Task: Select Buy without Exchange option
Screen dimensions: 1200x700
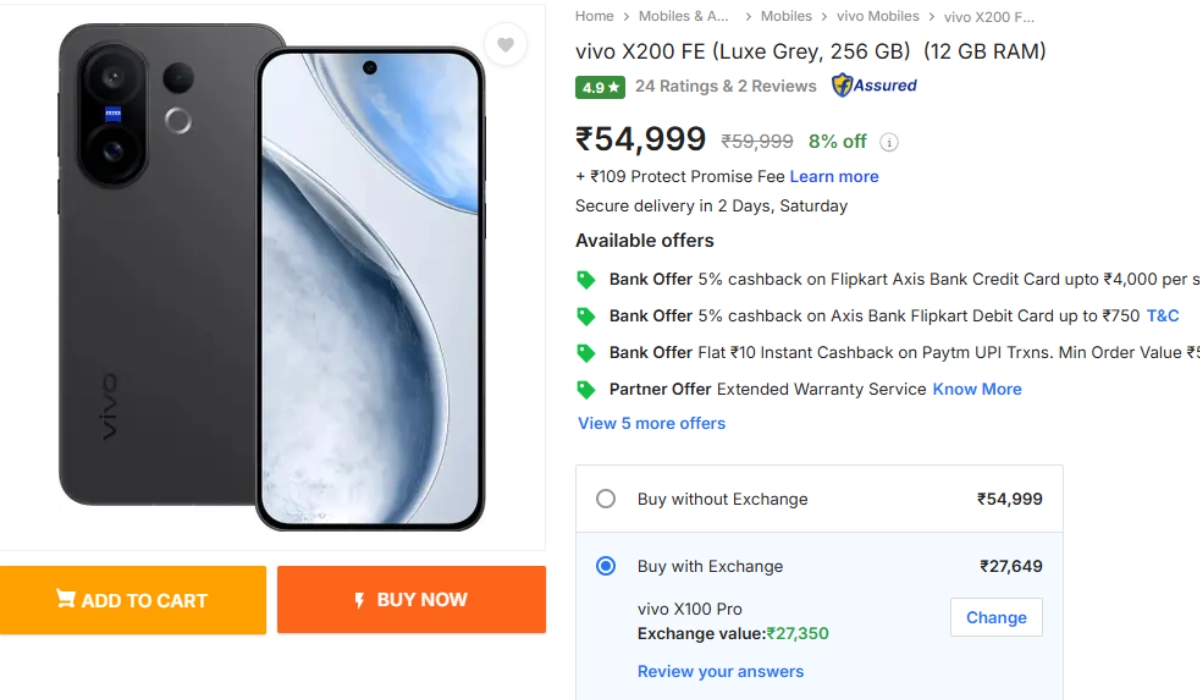Action: pos(606,499)
